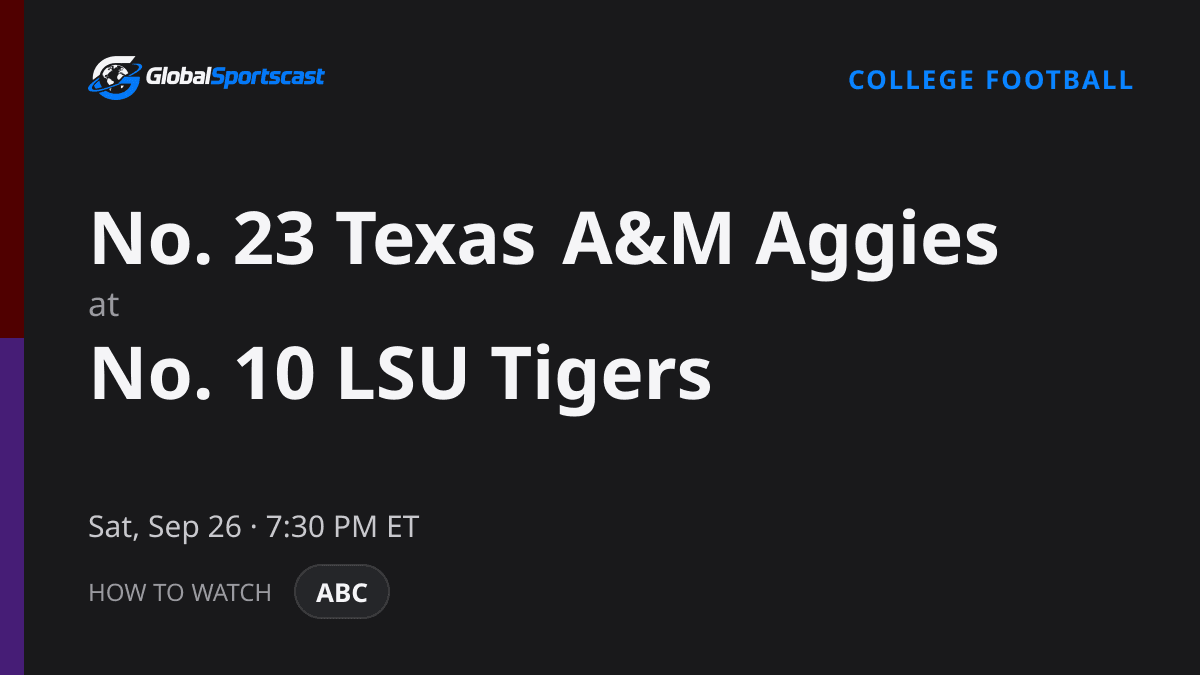Select the 7:30 PM ET kickoff time
Screen dimensions: 1200x675
pos(342,527)
